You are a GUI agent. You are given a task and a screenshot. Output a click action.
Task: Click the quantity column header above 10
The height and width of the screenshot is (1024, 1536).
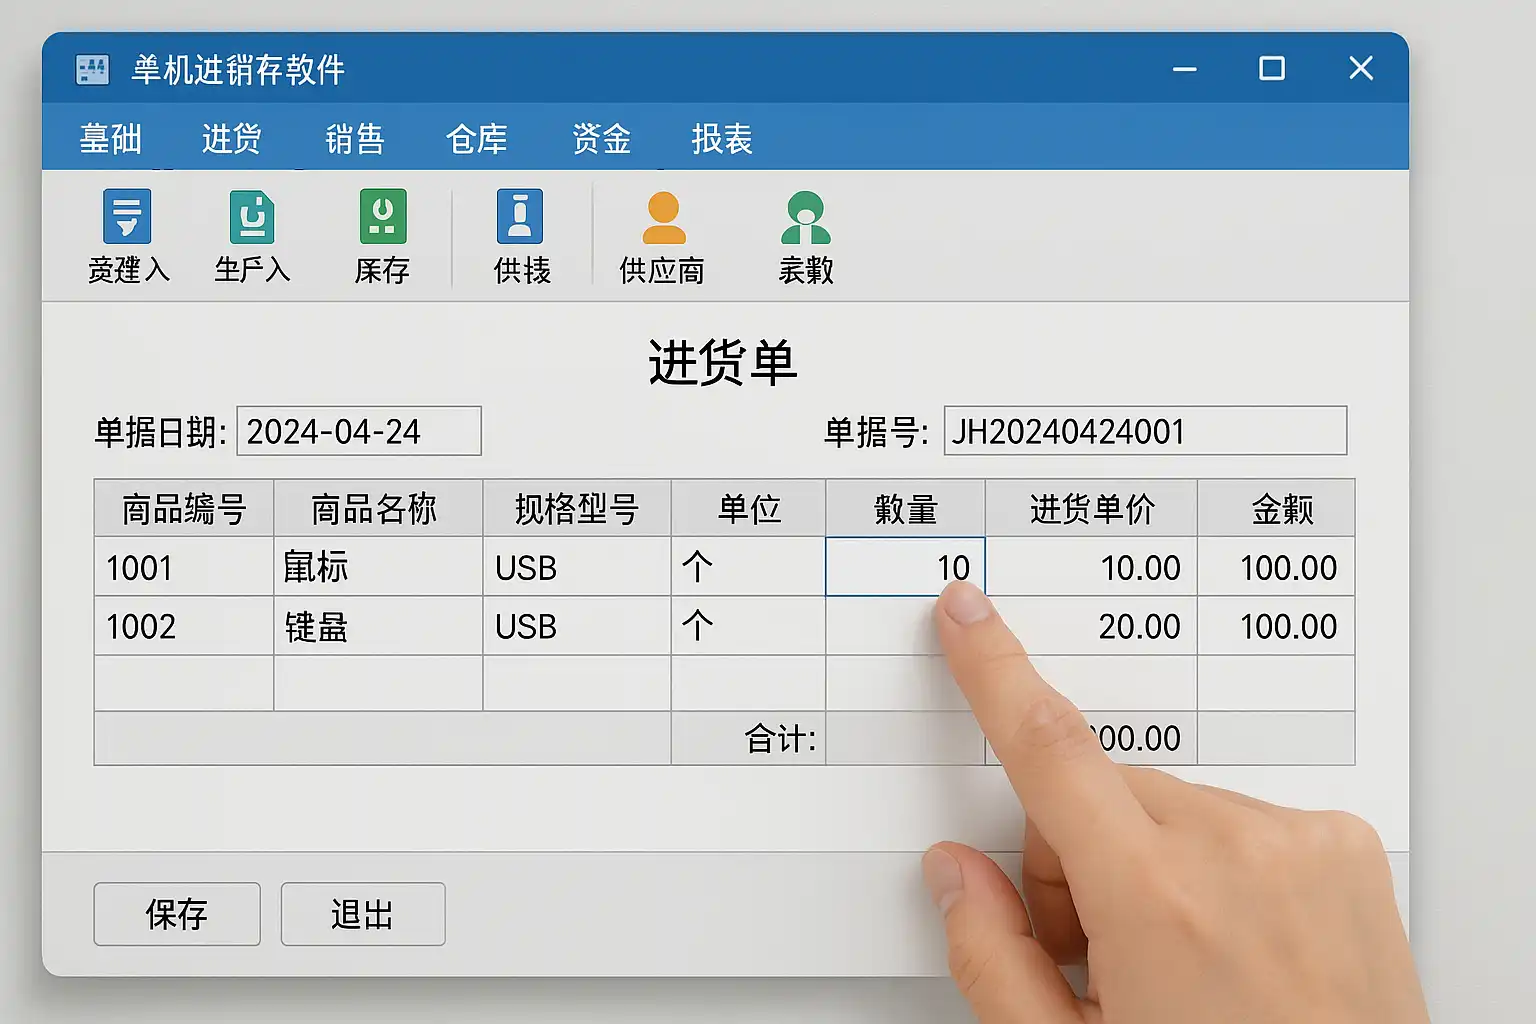pyautogui.click(x=905, y=508)
